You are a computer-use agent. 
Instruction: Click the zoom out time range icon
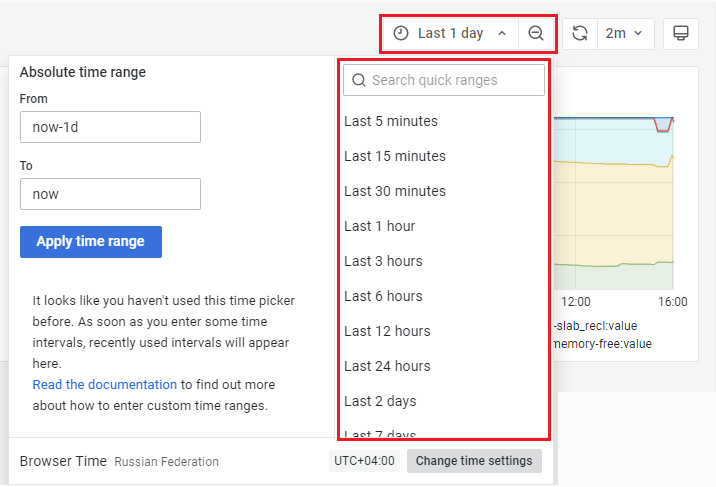click(536, 33)
